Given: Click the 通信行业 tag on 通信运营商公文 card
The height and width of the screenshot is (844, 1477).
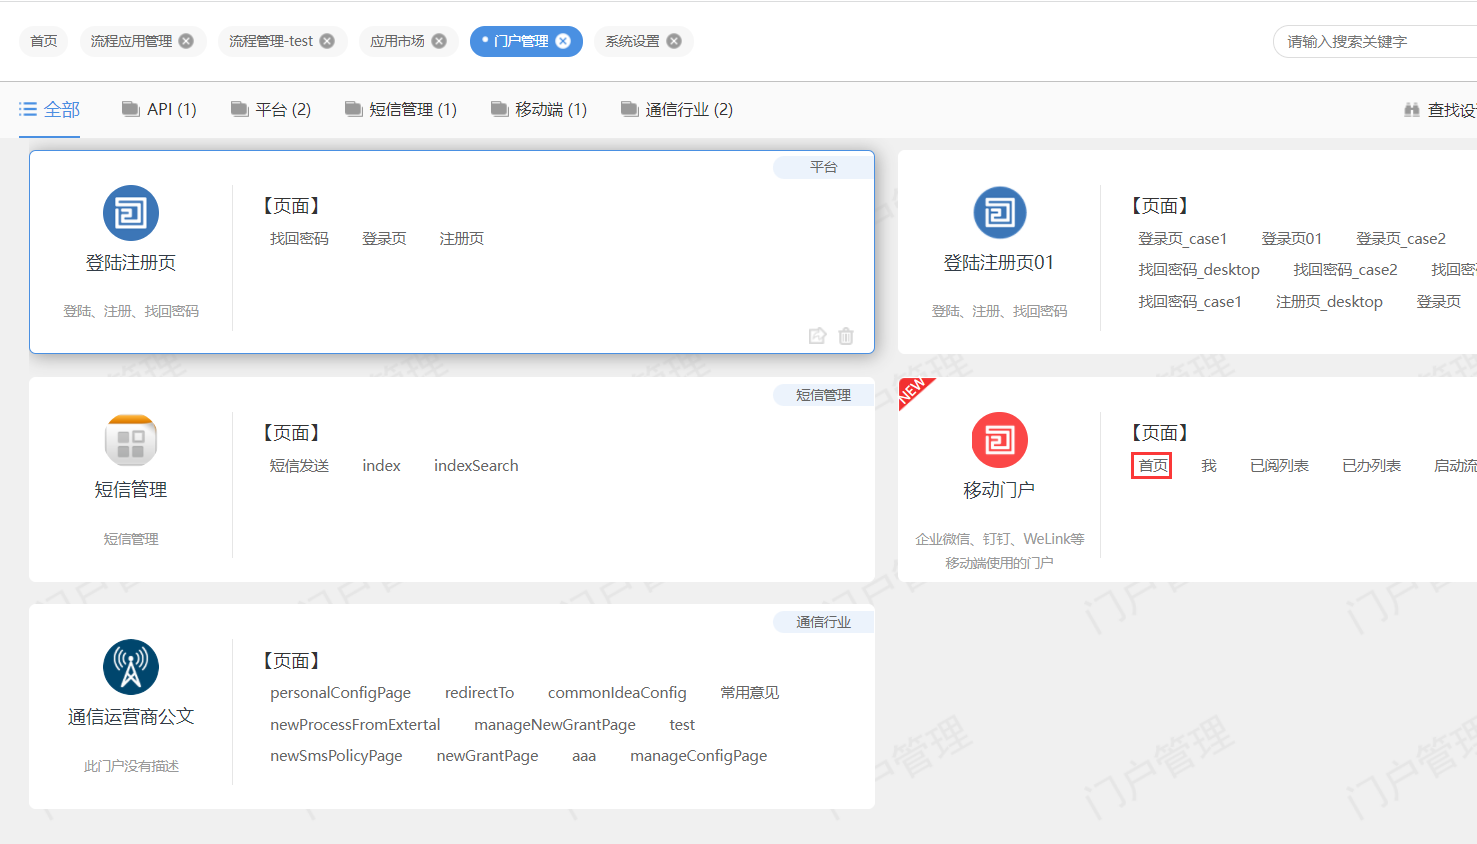Looking at the screenshot, I should click(x=823, y=622).
